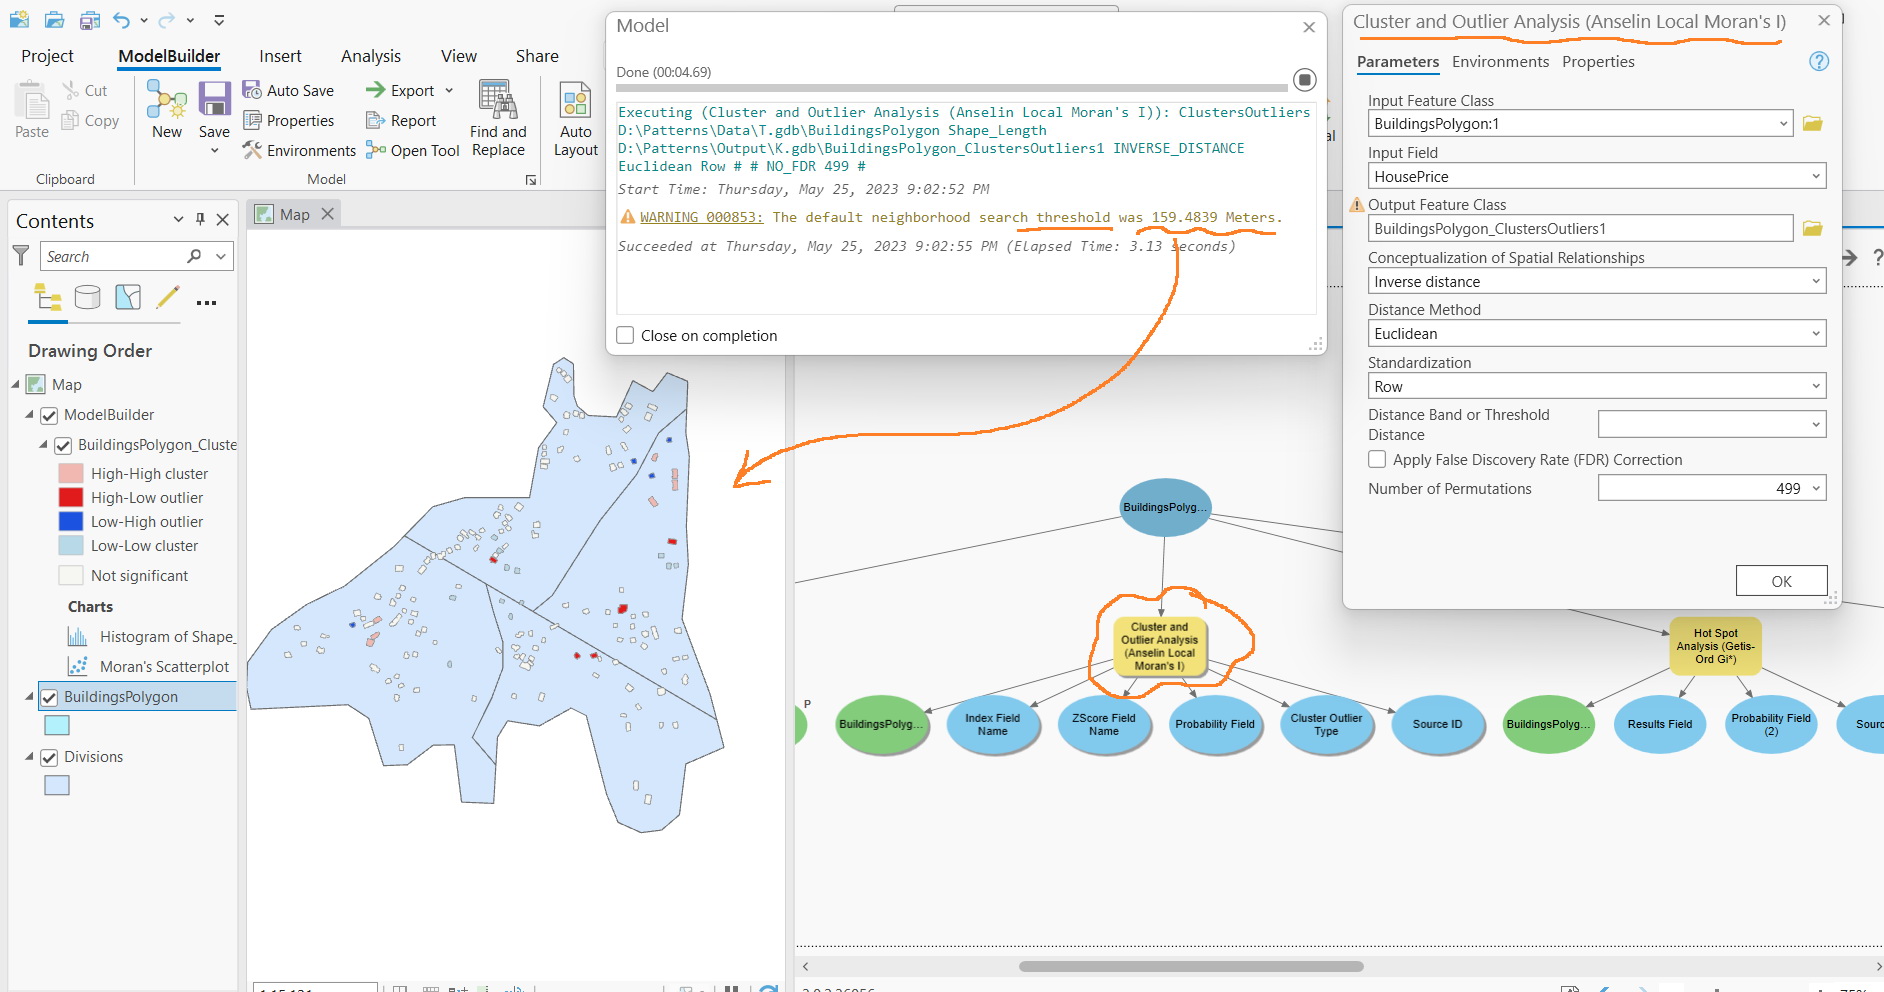Click the Paste clipboard icon
The width and height of the screenshot is (1884, 992).
click(x=32, y=100)
